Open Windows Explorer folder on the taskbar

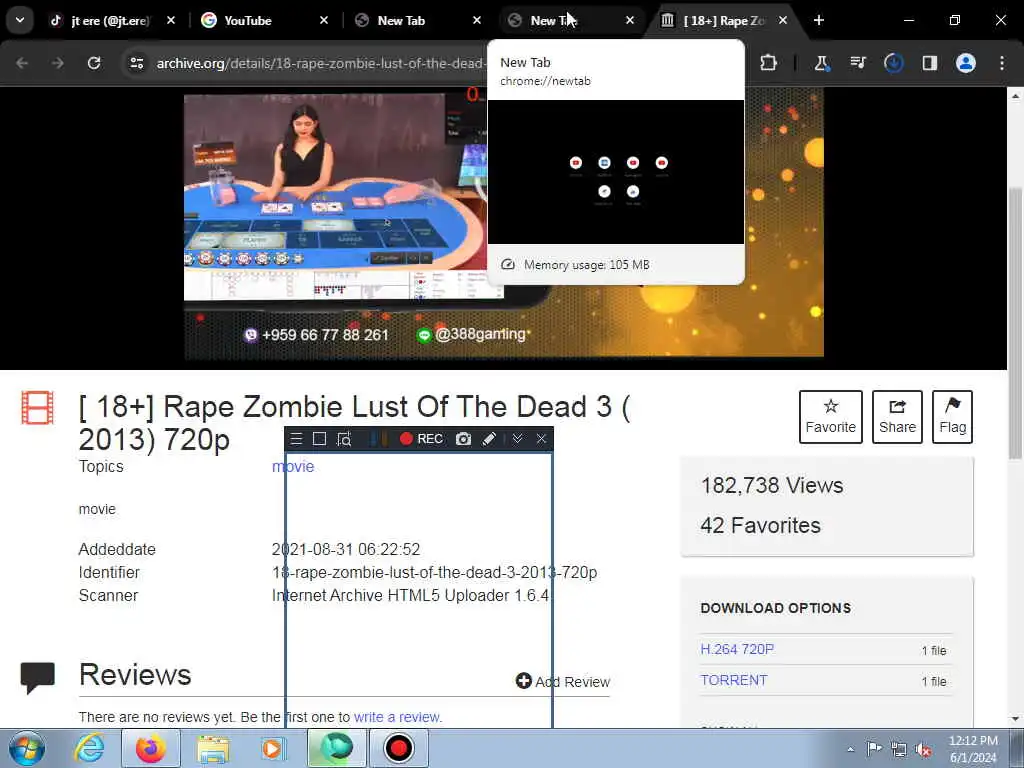[x=213, y=748]
